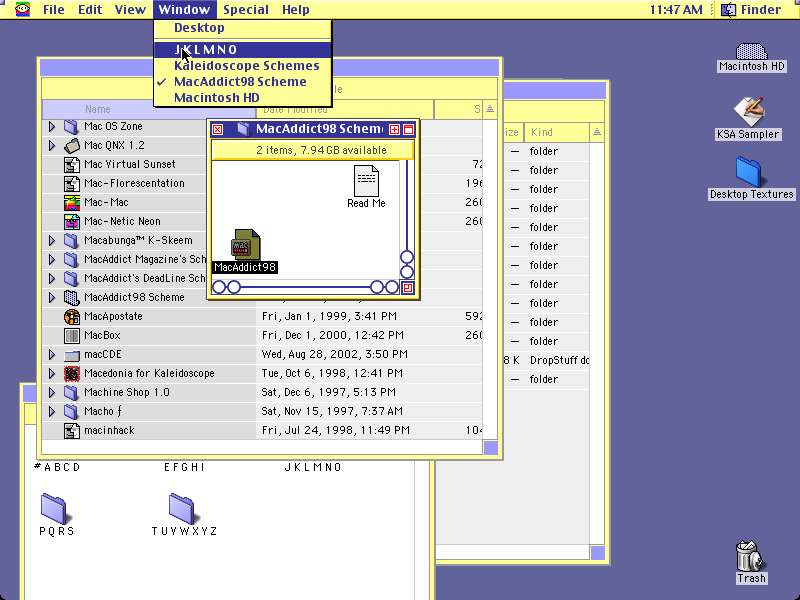The image size is (800, 600).
Task: Click the Trash can icon
Action: [x=749, y=556]
